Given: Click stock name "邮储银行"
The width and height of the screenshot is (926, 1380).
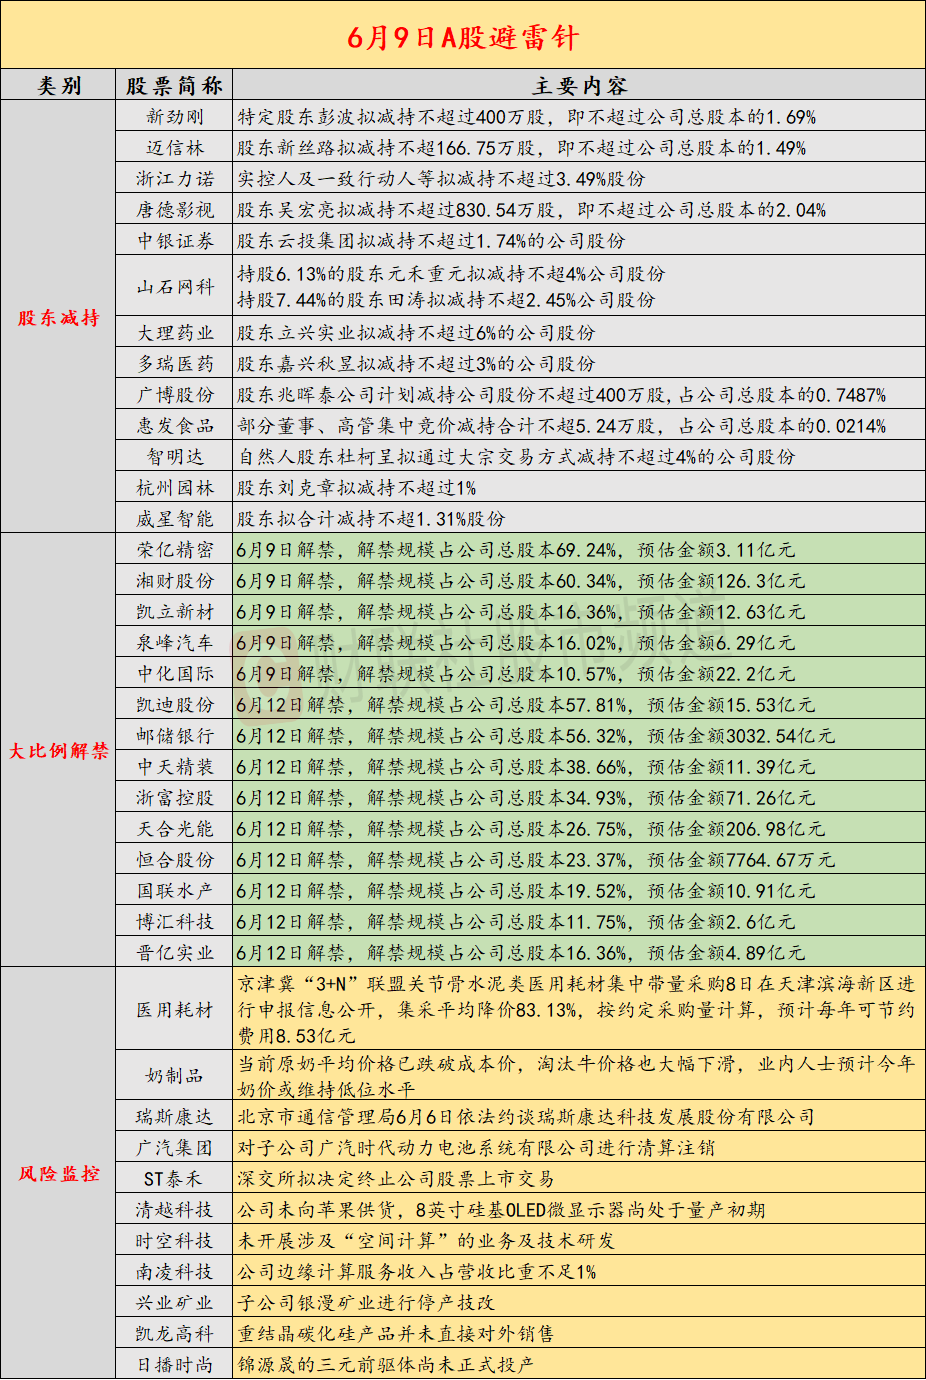Looking at the screenshot, I should [175, 736].
